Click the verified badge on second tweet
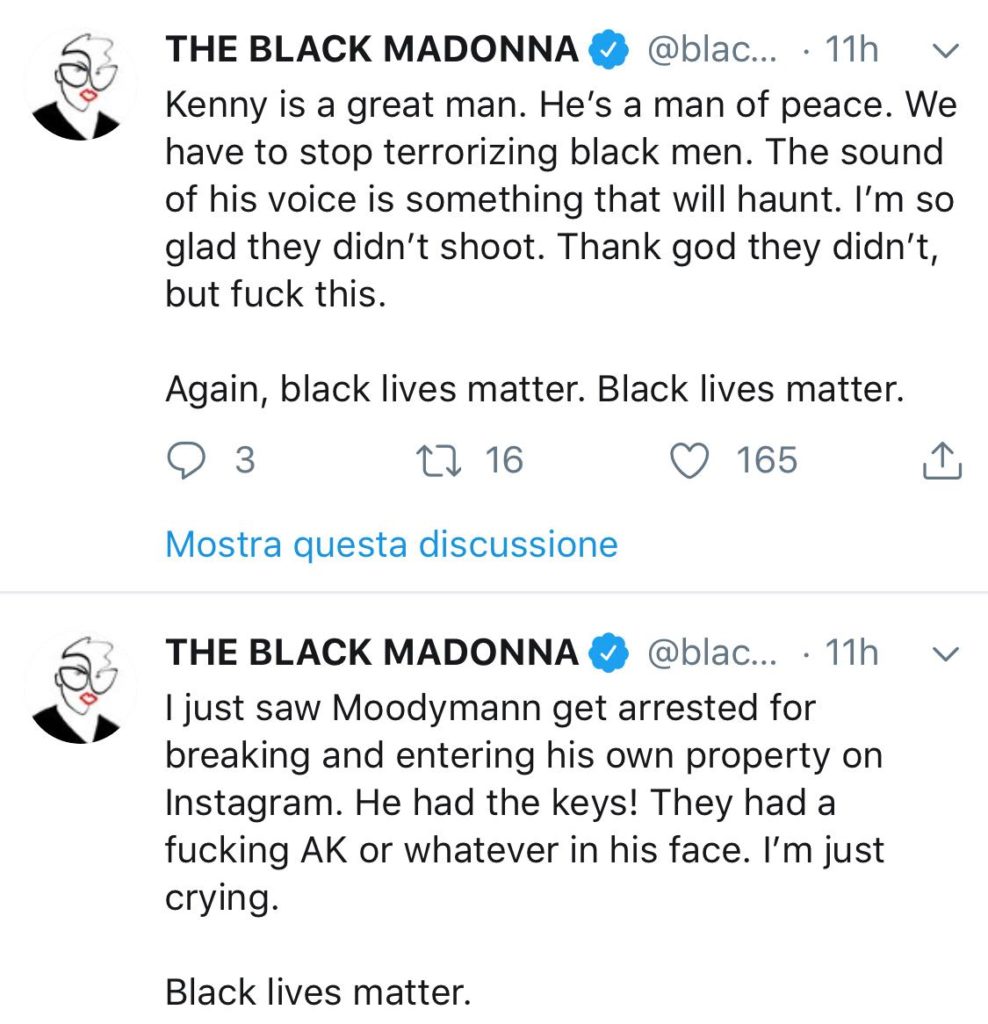988x1024 pixels. (609, 652)
